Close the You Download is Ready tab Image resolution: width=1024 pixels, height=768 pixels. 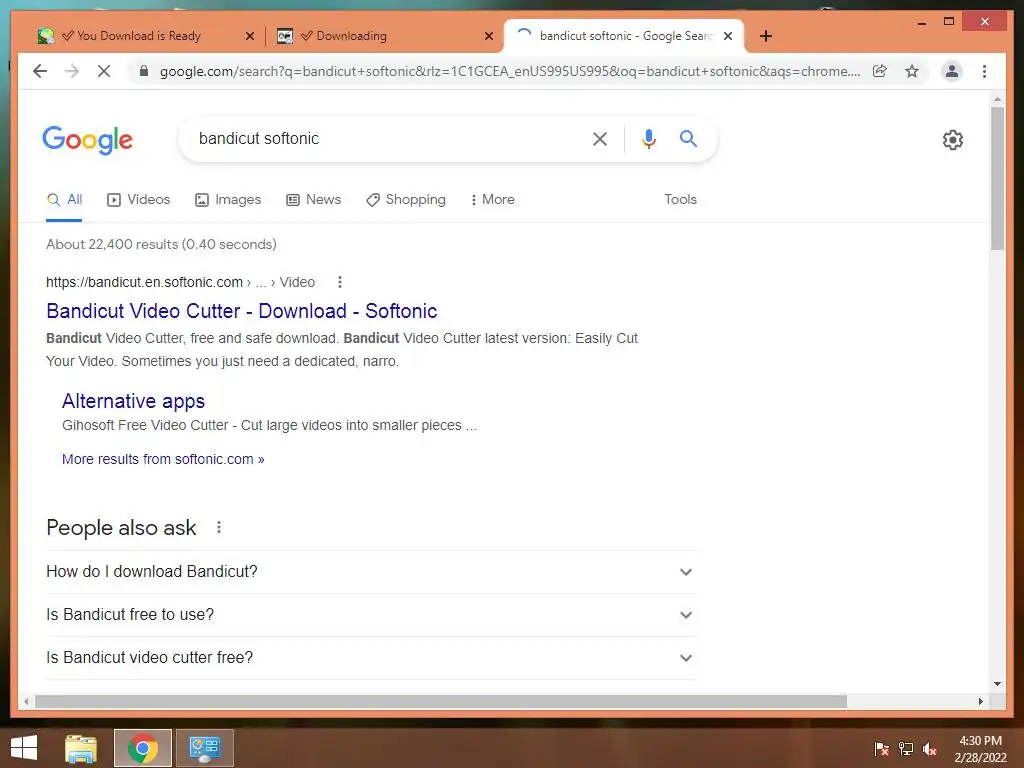(x=249, y=36)
